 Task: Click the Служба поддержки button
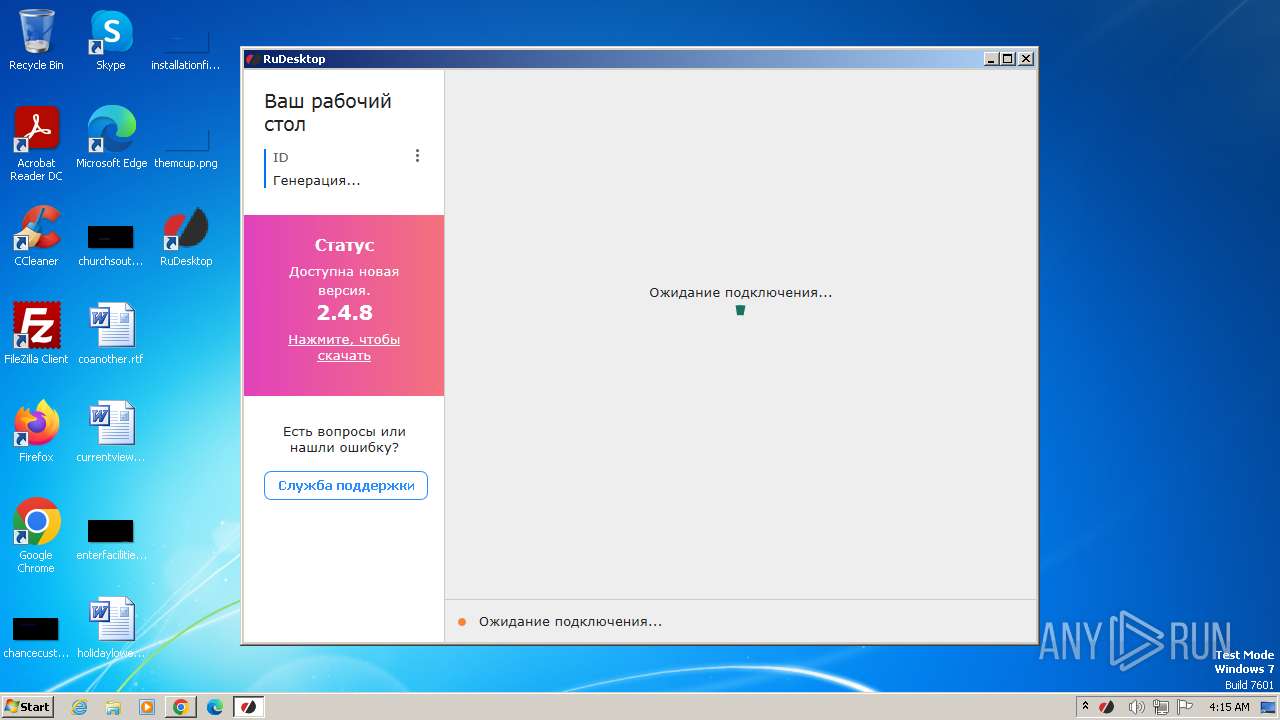(346, 486)
